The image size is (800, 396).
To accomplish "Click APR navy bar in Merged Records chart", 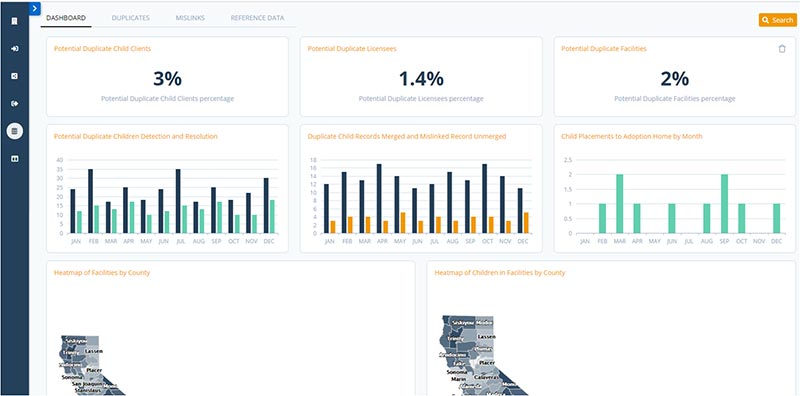I will click(379, 199).
